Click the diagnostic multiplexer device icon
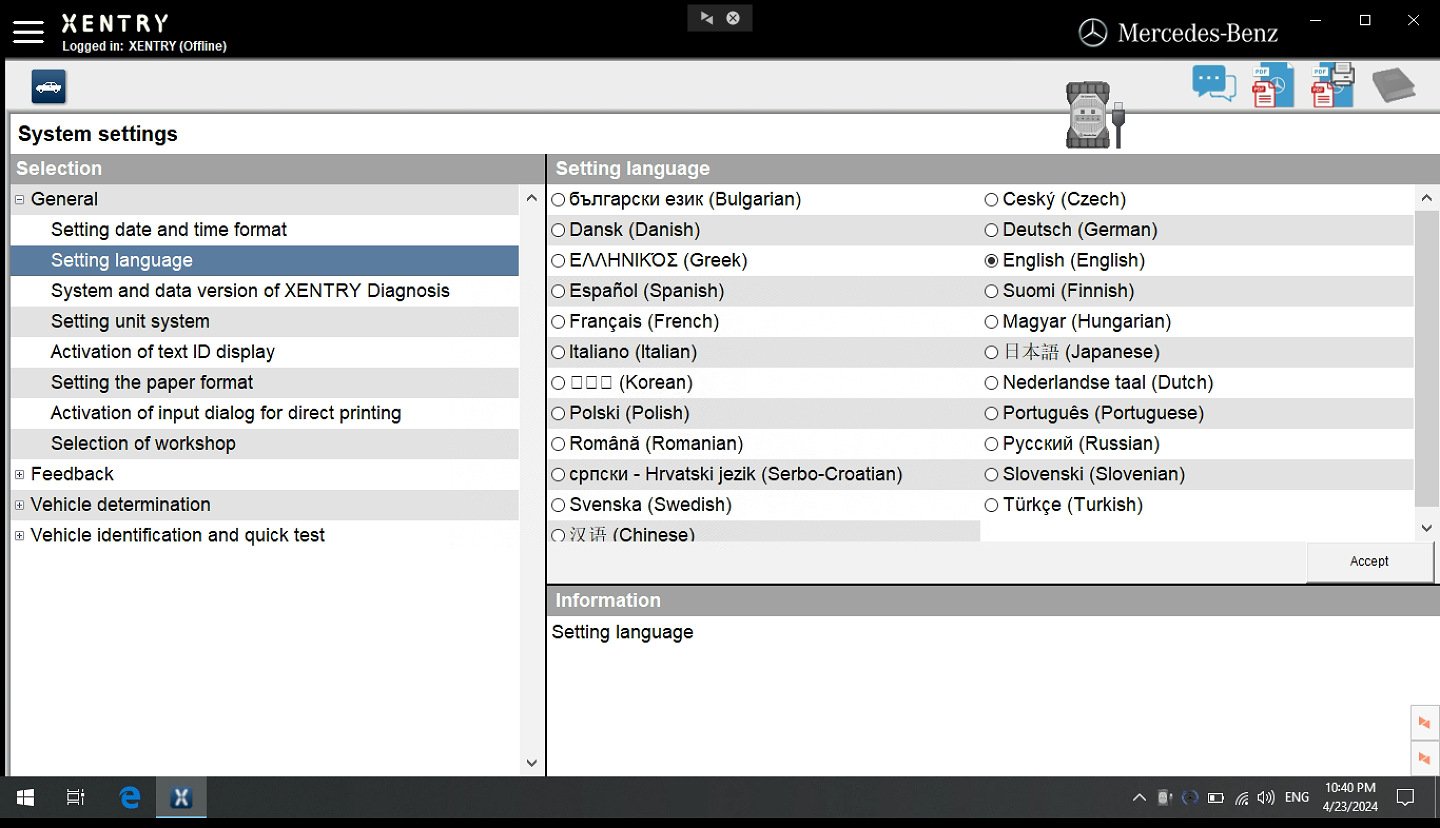 (x=1095, y=115)
